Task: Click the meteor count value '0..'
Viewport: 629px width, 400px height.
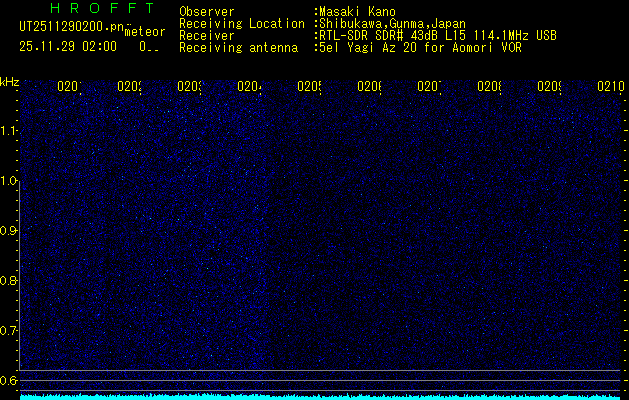Action: coord(149,47)
